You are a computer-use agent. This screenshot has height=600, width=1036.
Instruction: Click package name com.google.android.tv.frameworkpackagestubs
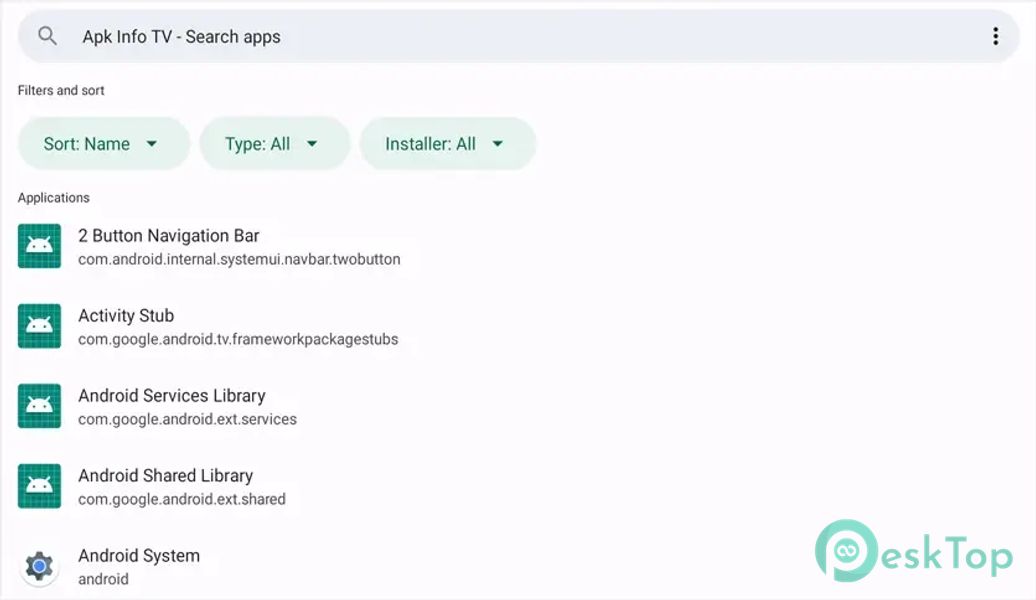tap(238, 339)
